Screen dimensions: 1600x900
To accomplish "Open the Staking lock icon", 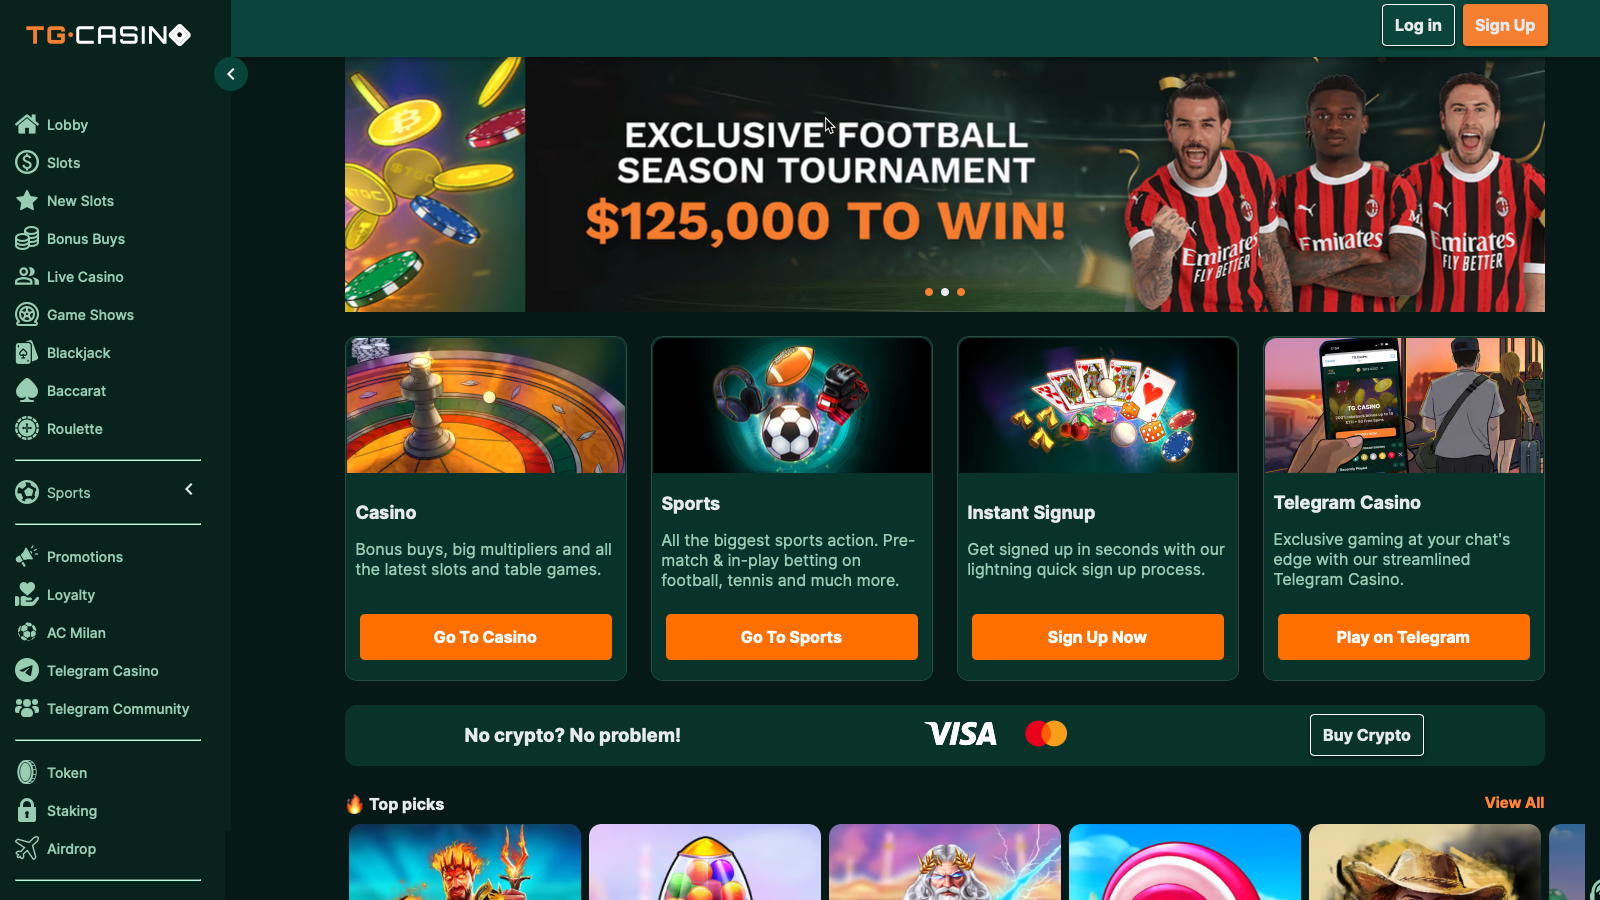I will 27,810.
